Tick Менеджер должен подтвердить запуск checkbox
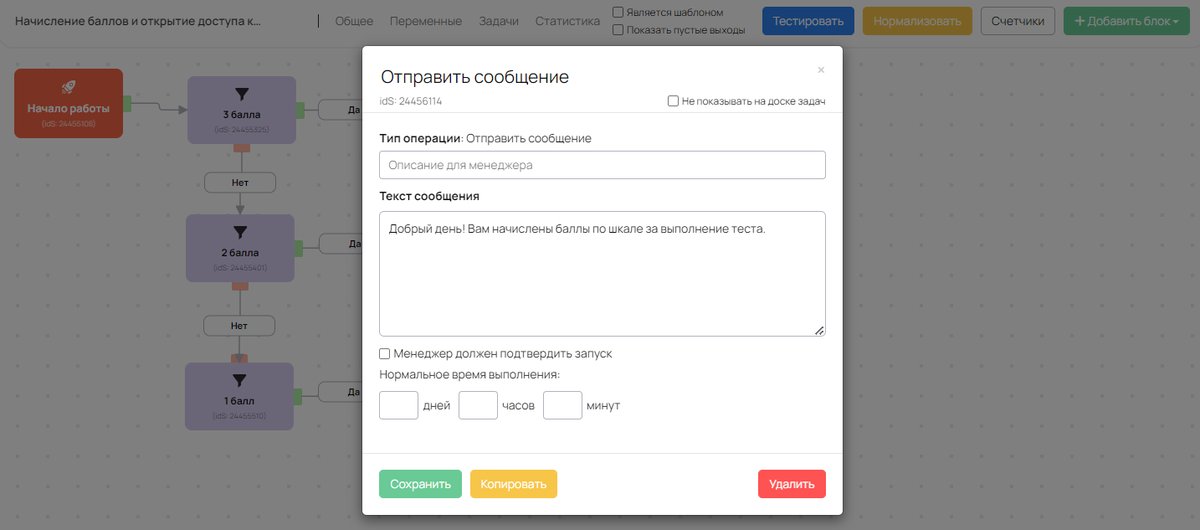Screen dimensions: 1200x530 coord(385,354)
